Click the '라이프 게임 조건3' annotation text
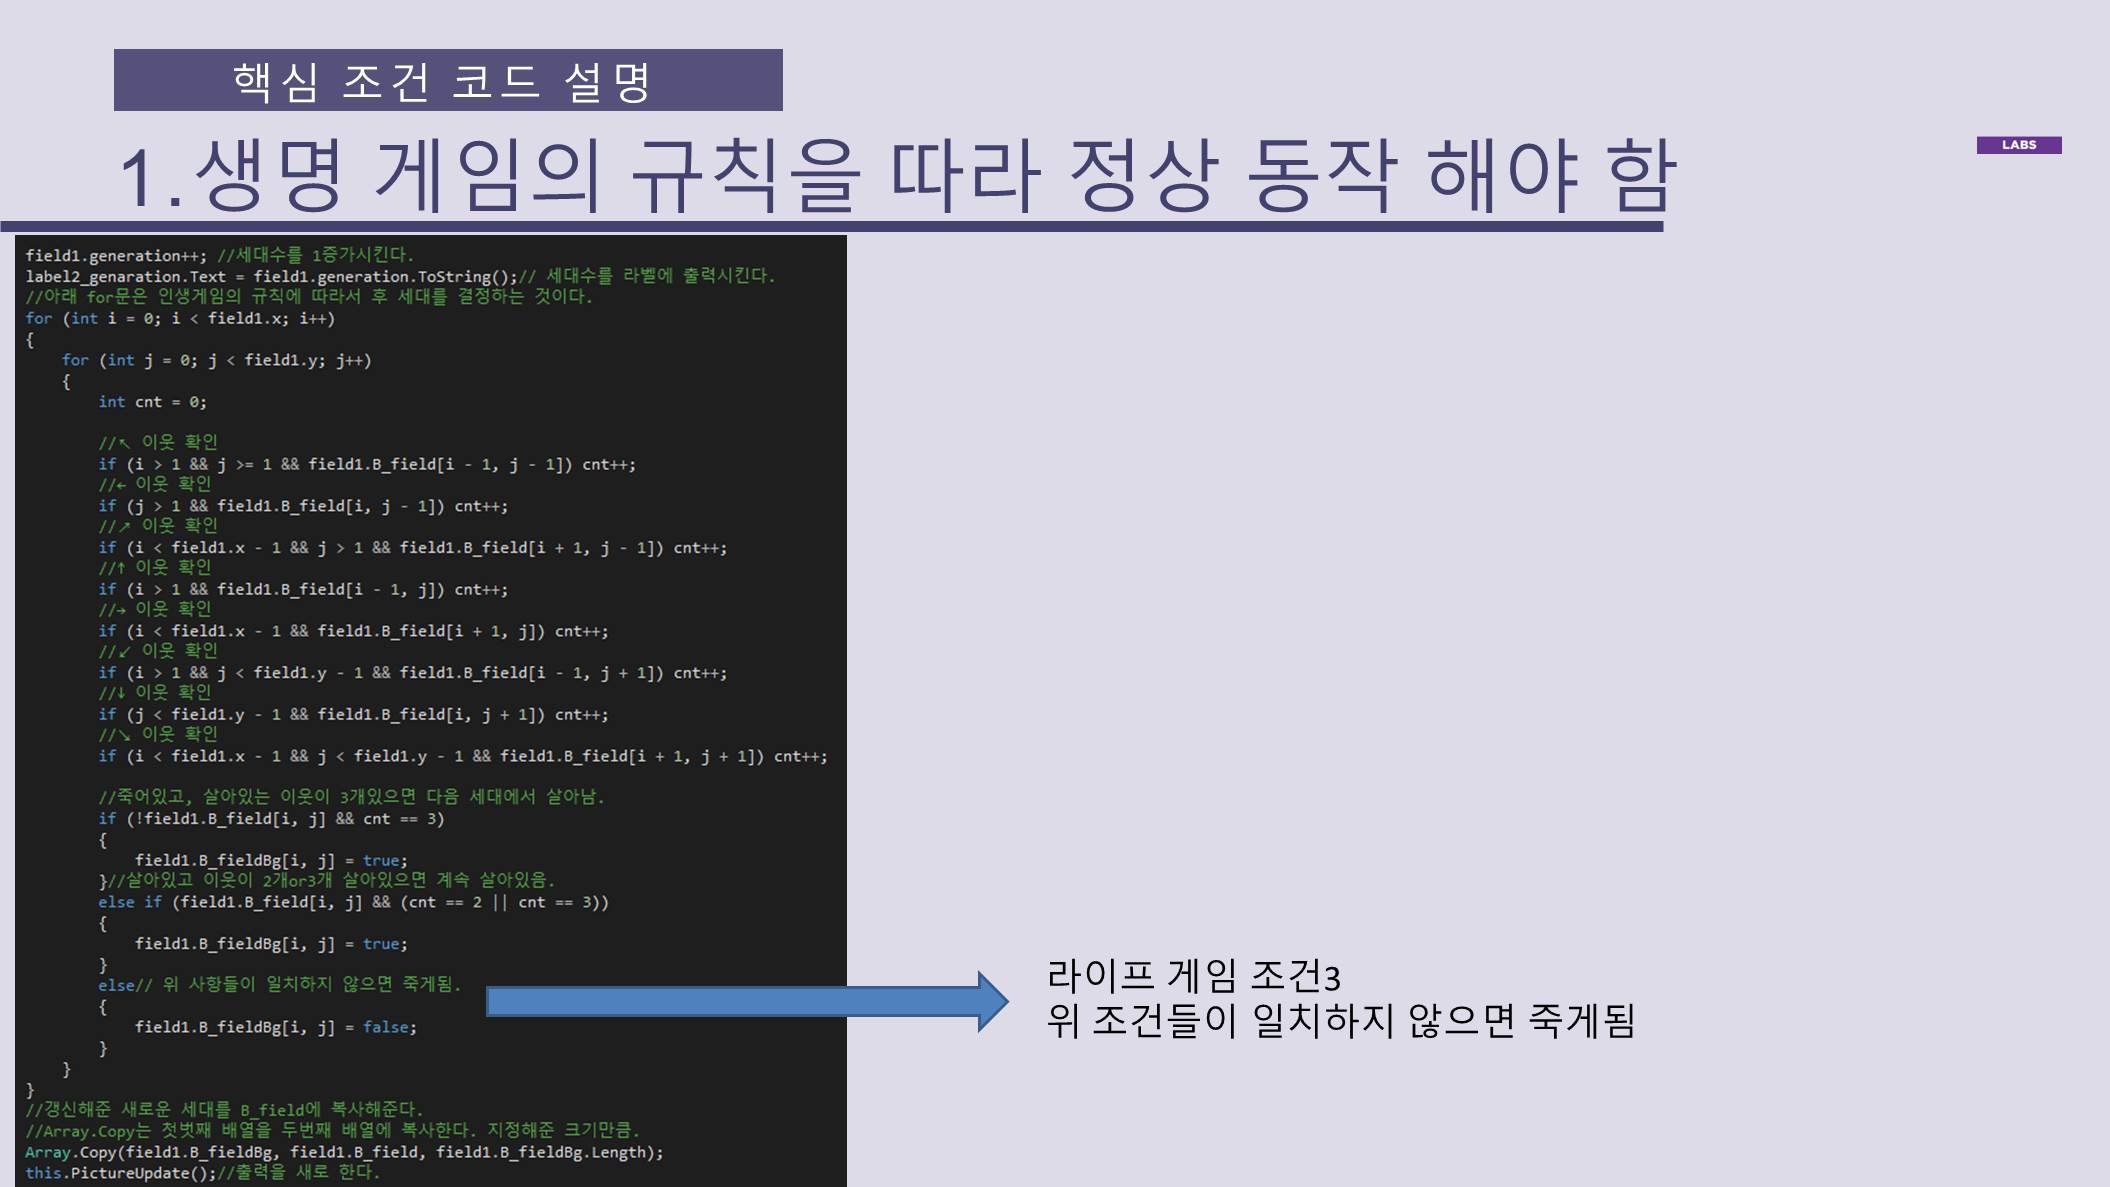Viewport: 2110px width, 1187px height. coord(1193,975)
